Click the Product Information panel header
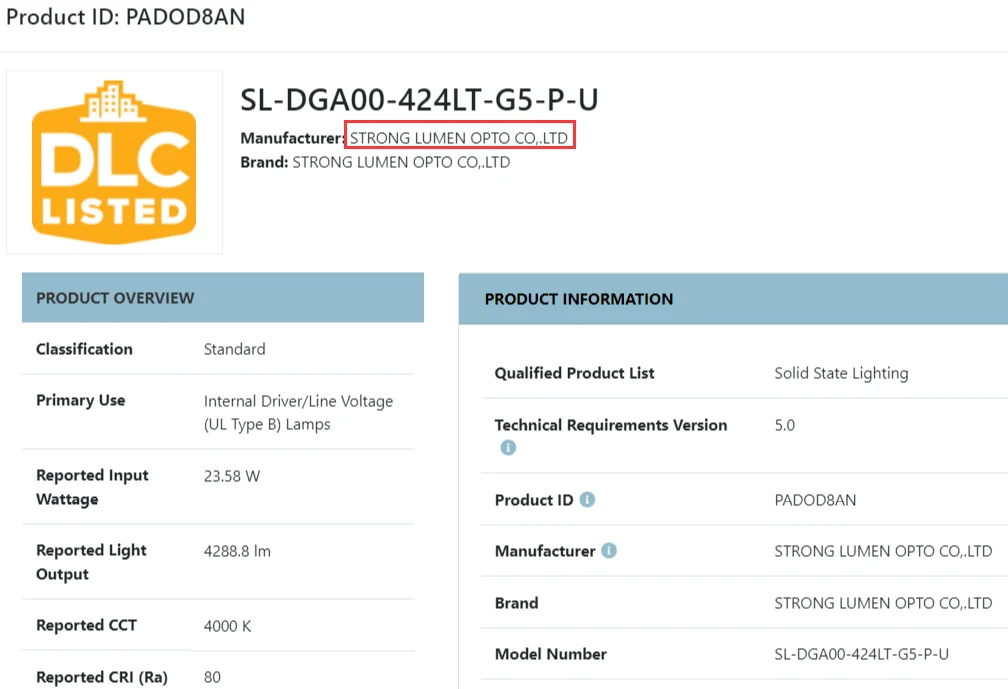The width and height of the screenshot is (1008, 689). (x=733, y=299)
